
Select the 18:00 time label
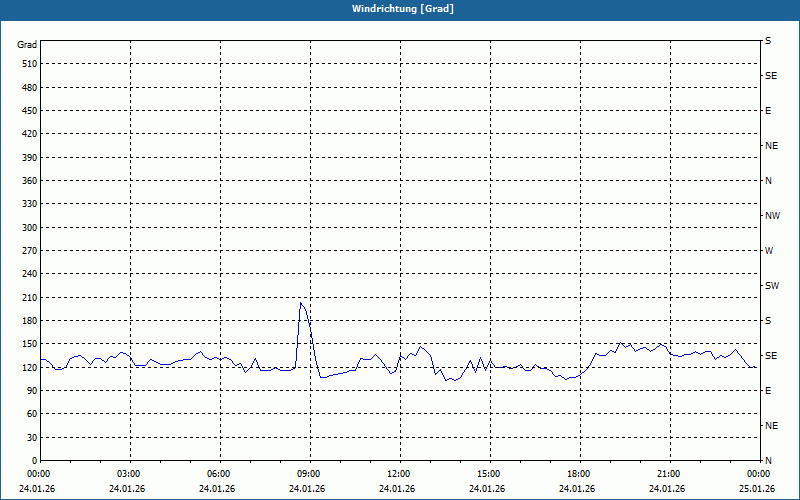(x=579, y=474)
